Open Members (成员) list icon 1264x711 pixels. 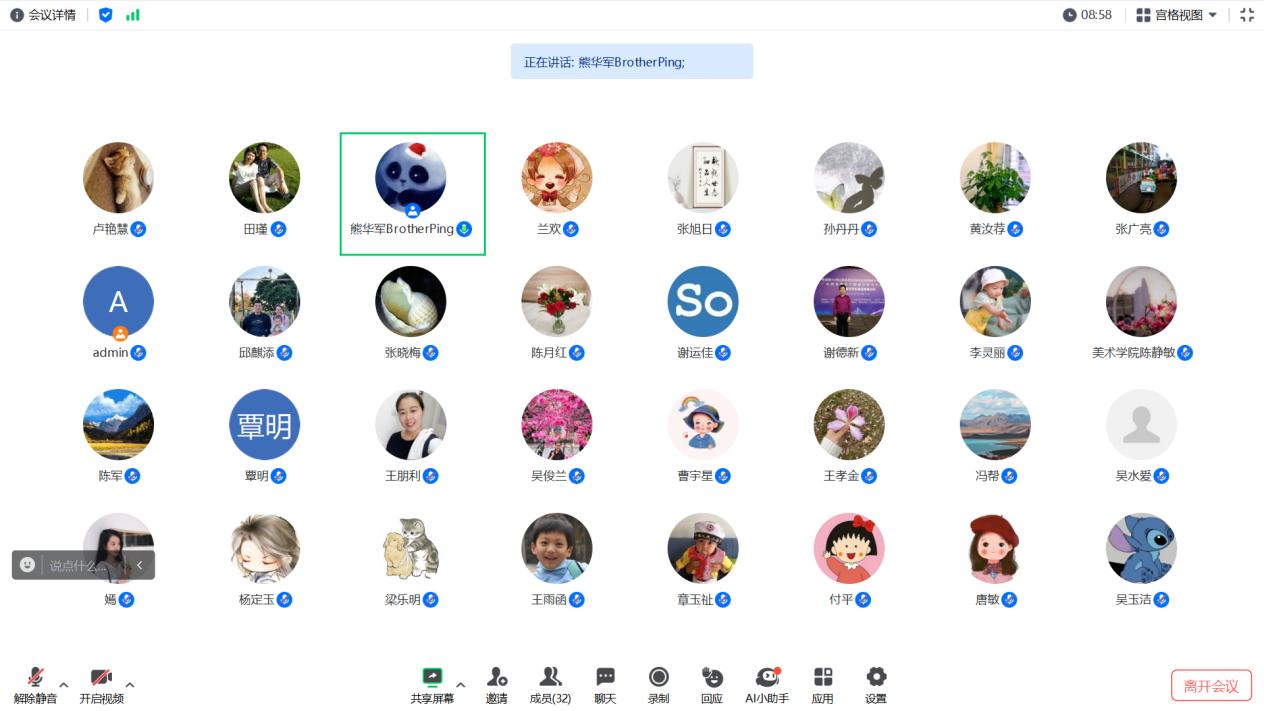[x=550, y=678]
